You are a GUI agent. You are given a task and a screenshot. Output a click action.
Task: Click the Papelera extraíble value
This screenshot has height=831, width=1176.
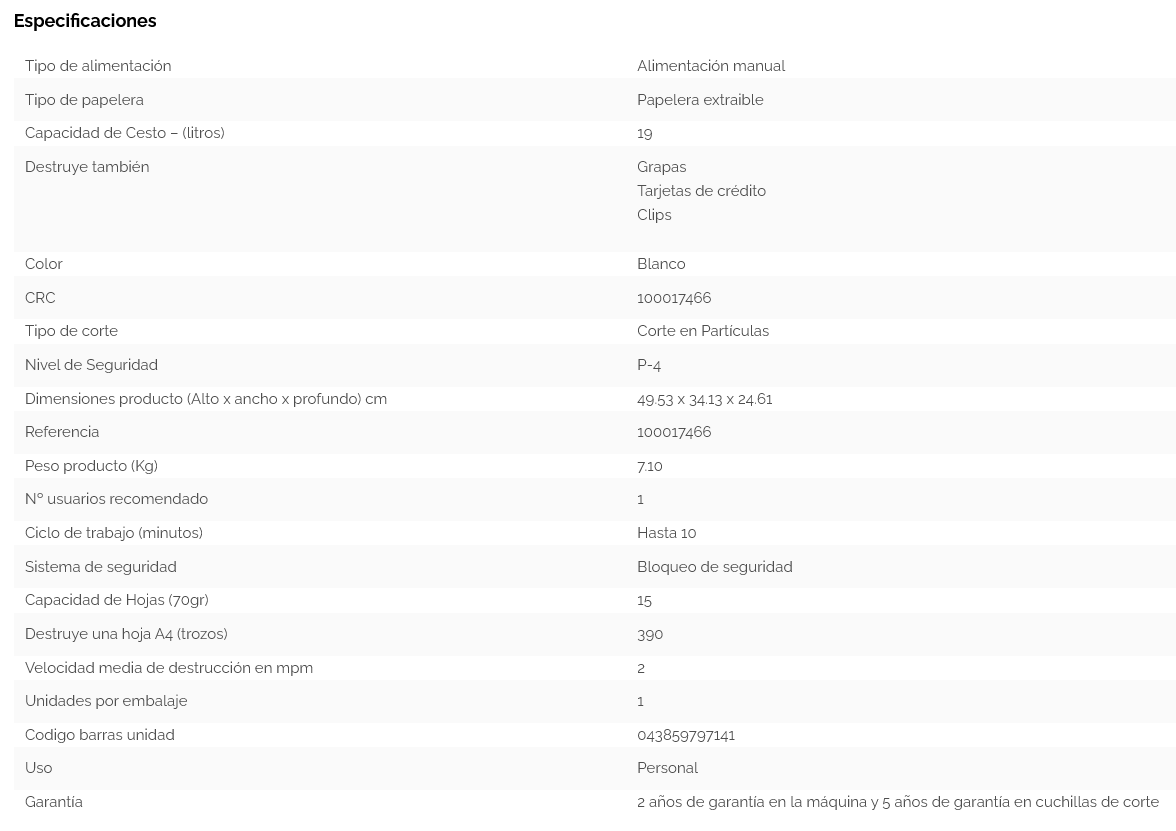pos(700,100)
